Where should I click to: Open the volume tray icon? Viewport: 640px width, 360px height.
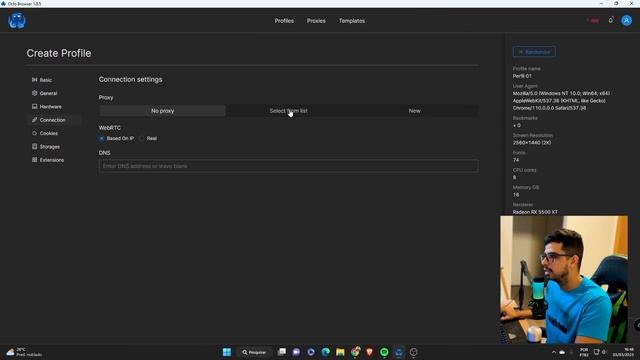(x=604, y=352)
